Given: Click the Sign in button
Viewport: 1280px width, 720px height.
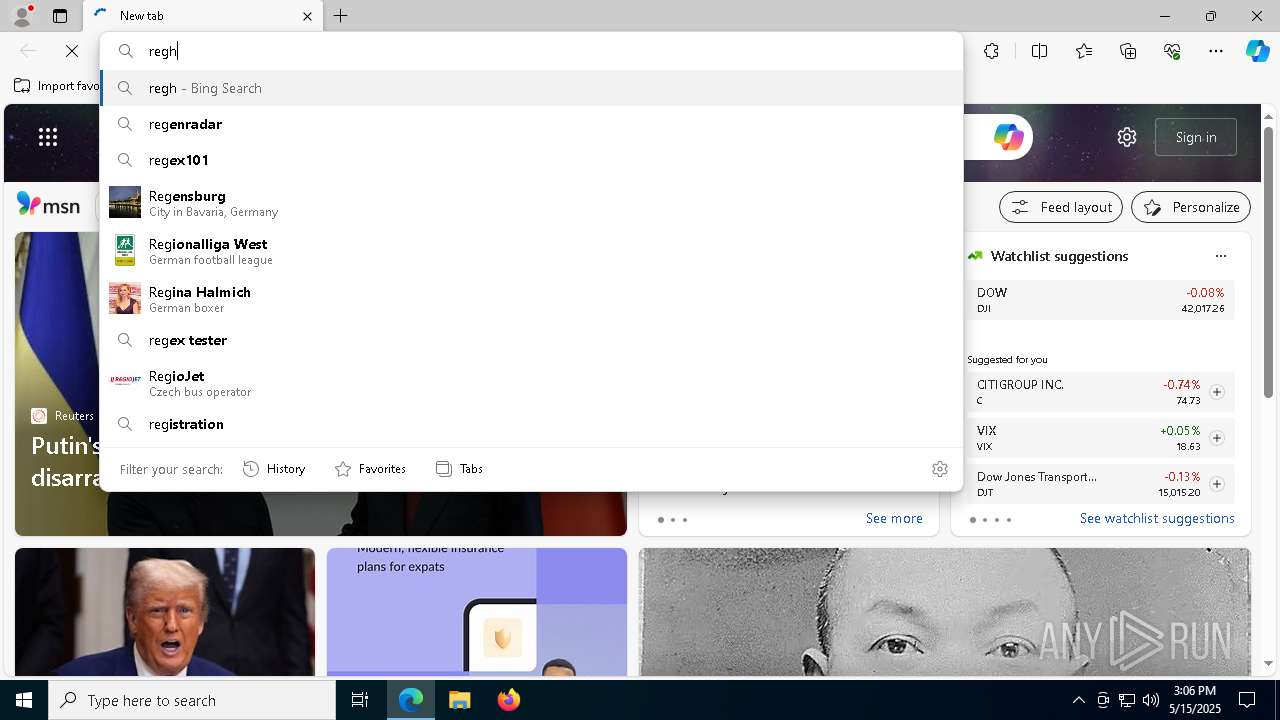Looking at the screenshot, I should click(1196, 137).
